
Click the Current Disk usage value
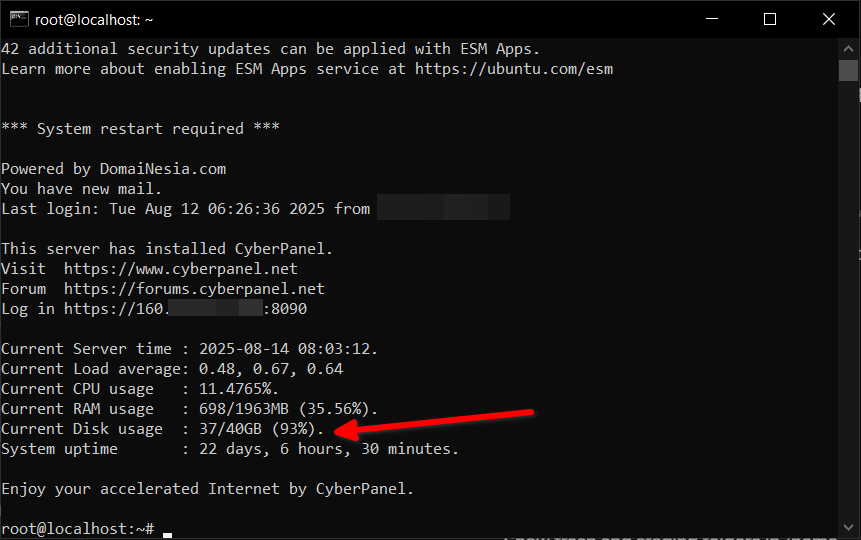[262, 429]
